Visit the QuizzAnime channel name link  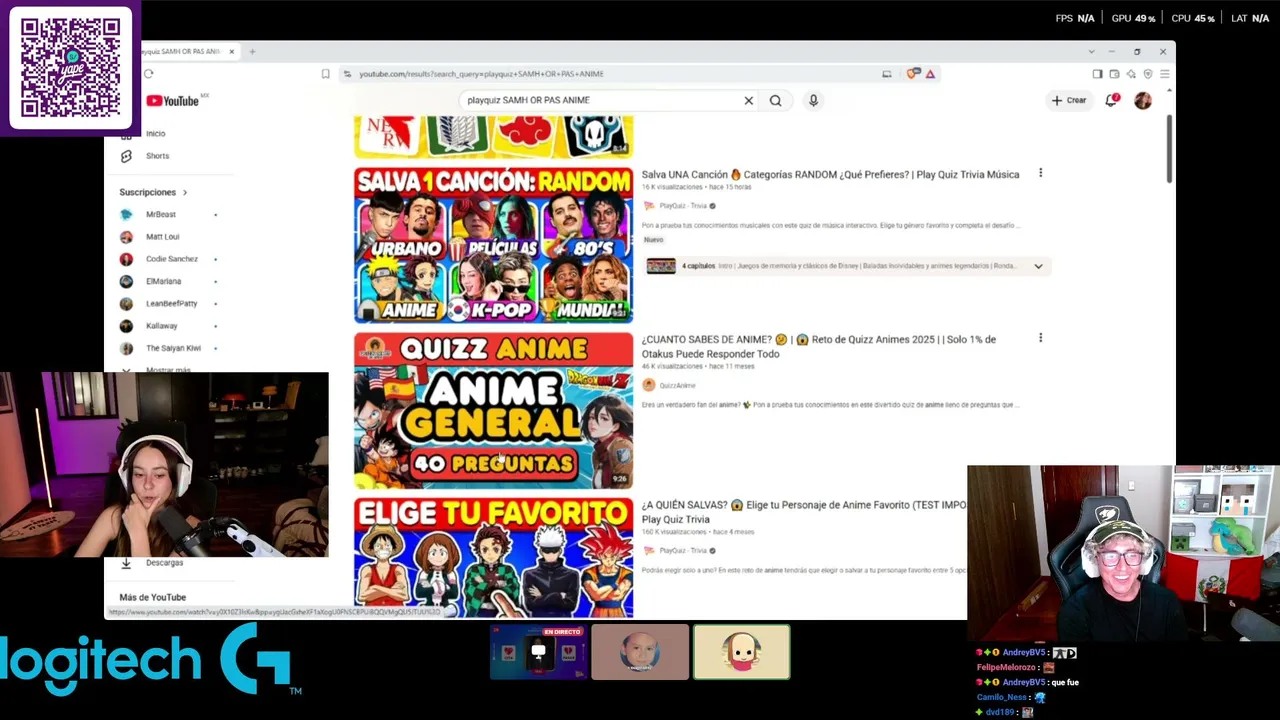point(677,385)
